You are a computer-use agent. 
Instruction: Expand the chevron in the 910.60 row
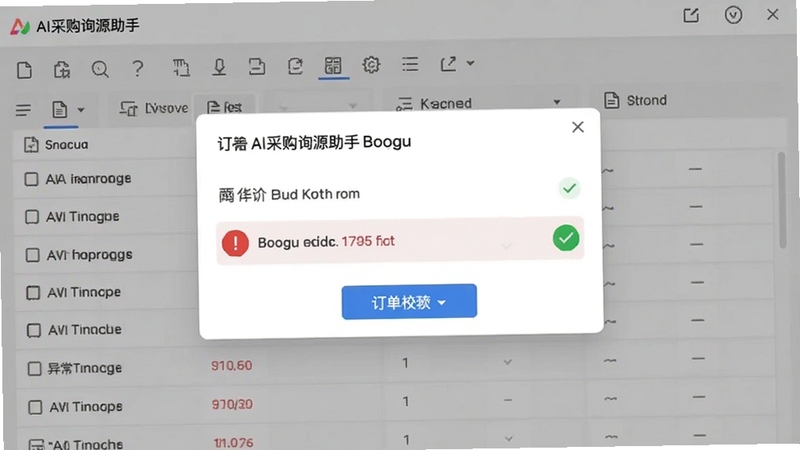coord(508,362)
